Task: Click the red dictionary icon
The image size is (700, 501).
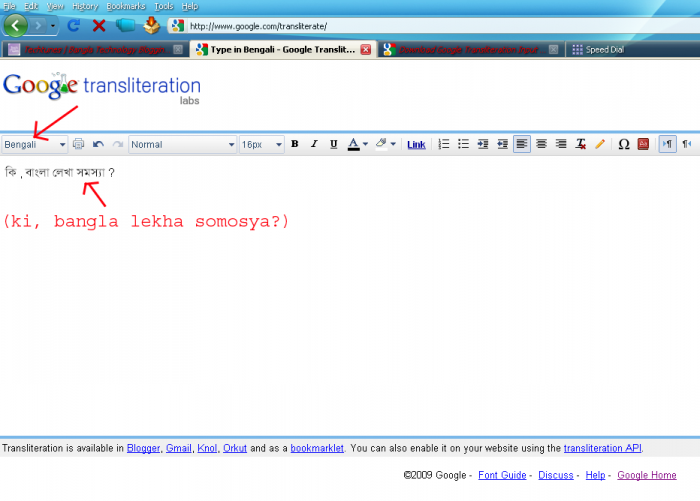Action: tap(643, 144)
